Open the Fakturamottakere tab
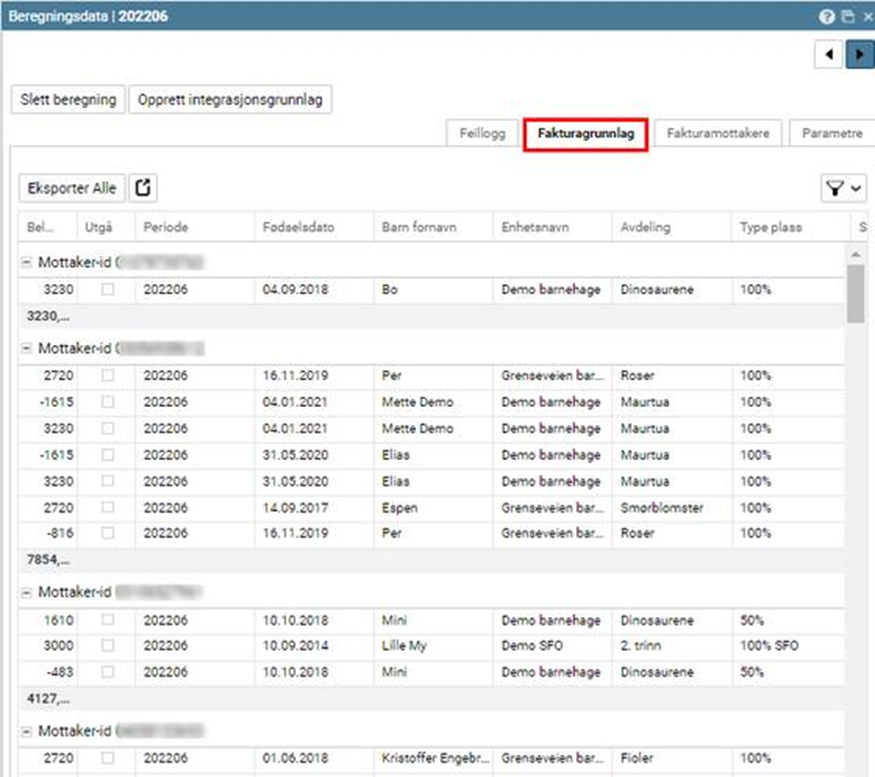 coord(718,133)
